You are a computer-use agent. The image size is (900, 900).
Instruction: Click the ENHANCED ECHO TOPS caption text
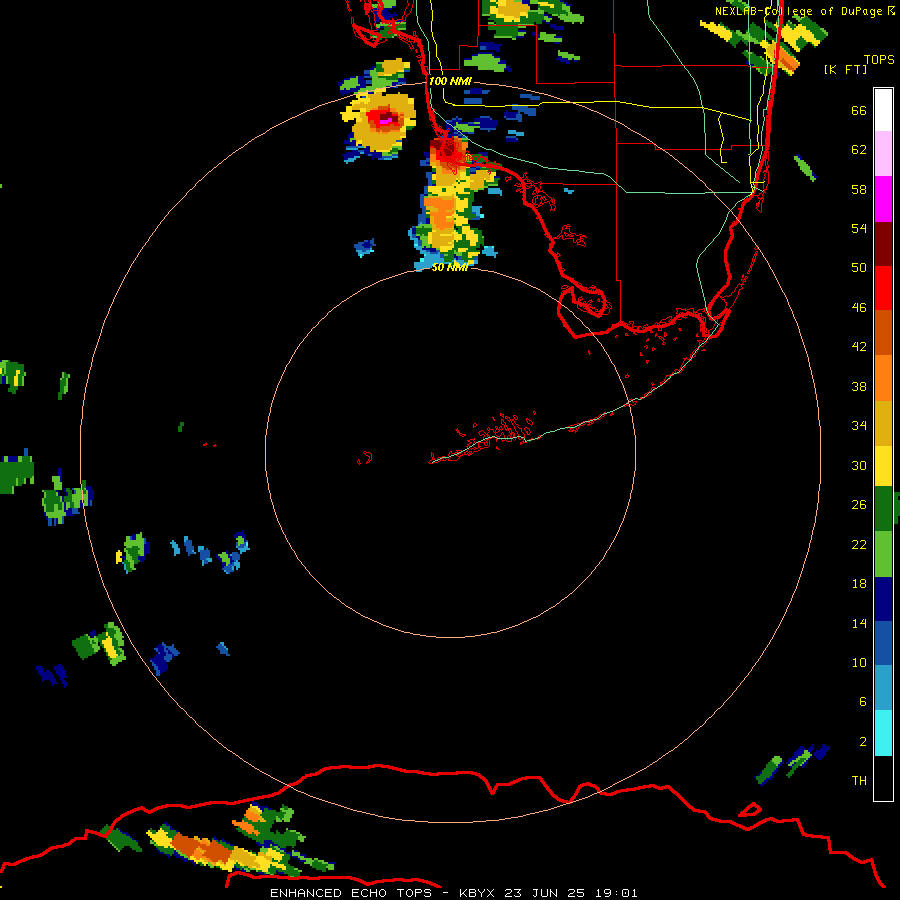click(x=350, y=893)
